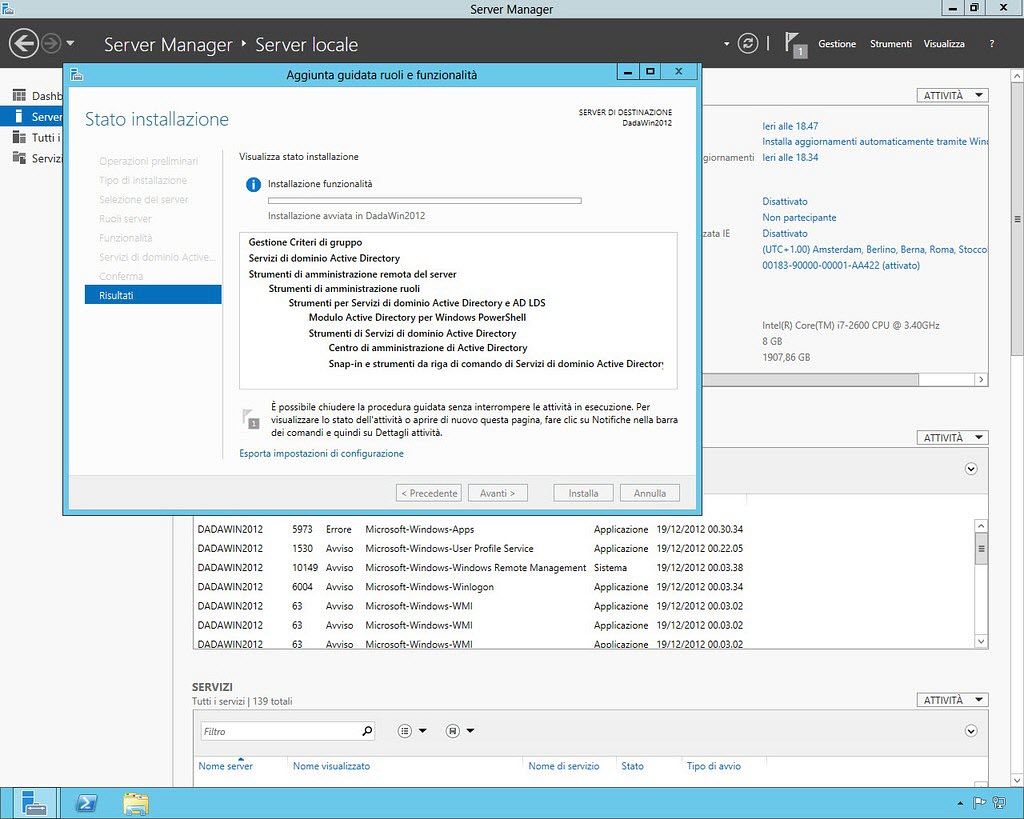
Task: Sort by Nome di servizio column
Action: click(564, 766)
